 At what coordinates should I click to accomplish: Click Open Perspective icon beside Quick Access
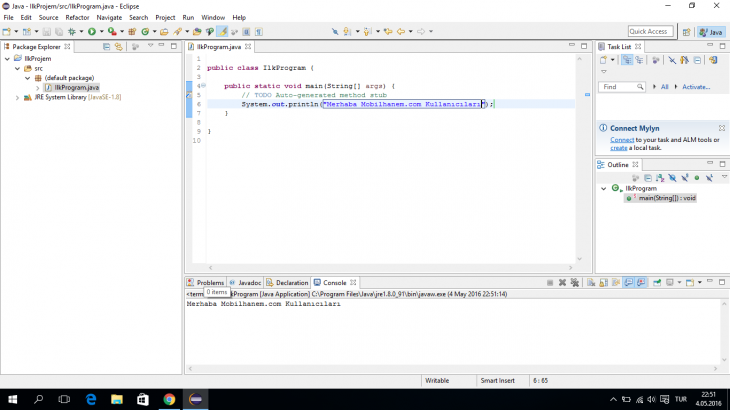point(686,32)
